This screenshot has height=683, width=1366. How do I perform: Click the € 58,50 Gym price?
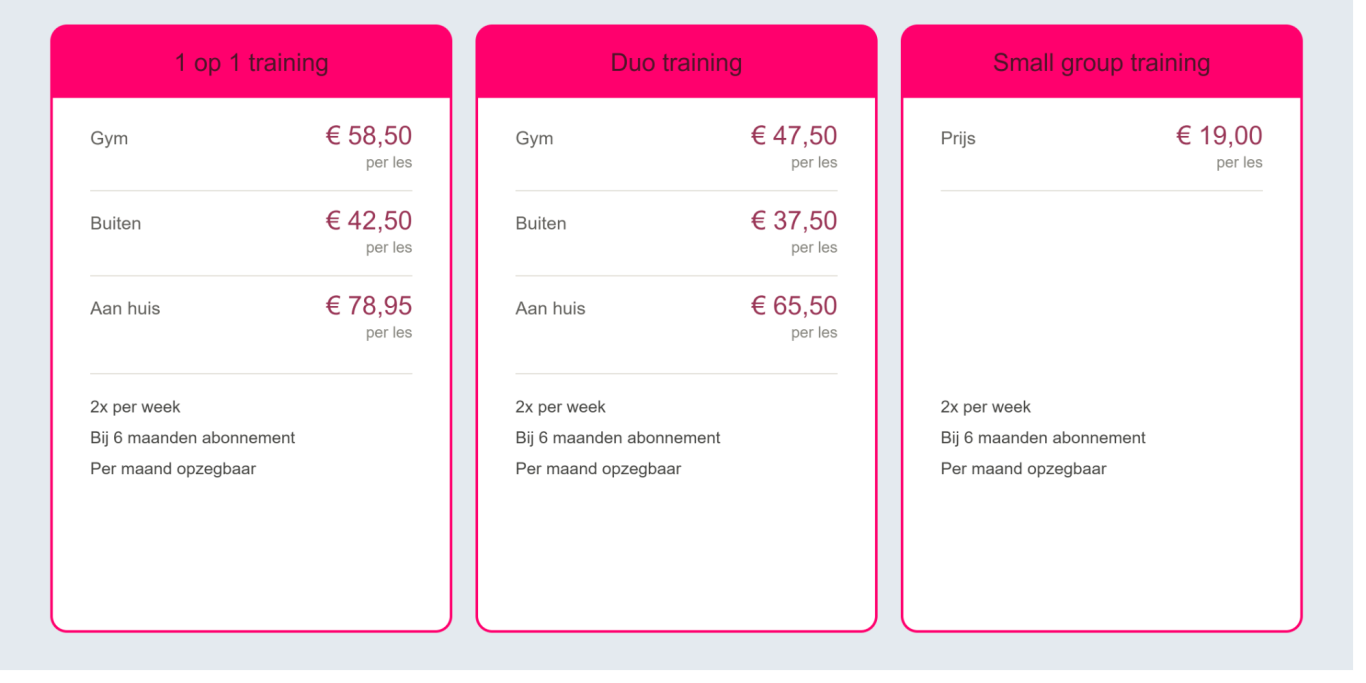[x=368, y=136]
